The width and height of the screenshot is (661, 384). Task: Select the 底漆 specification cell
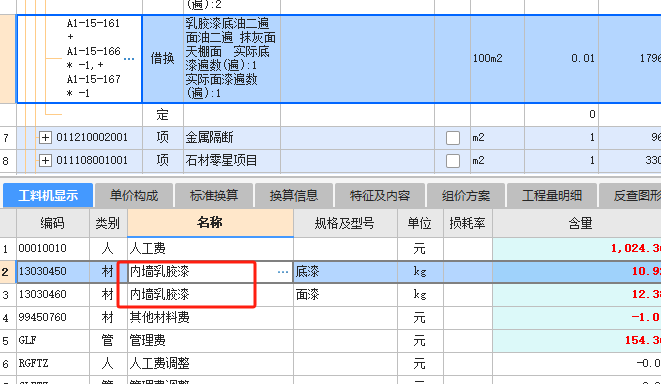345,271
